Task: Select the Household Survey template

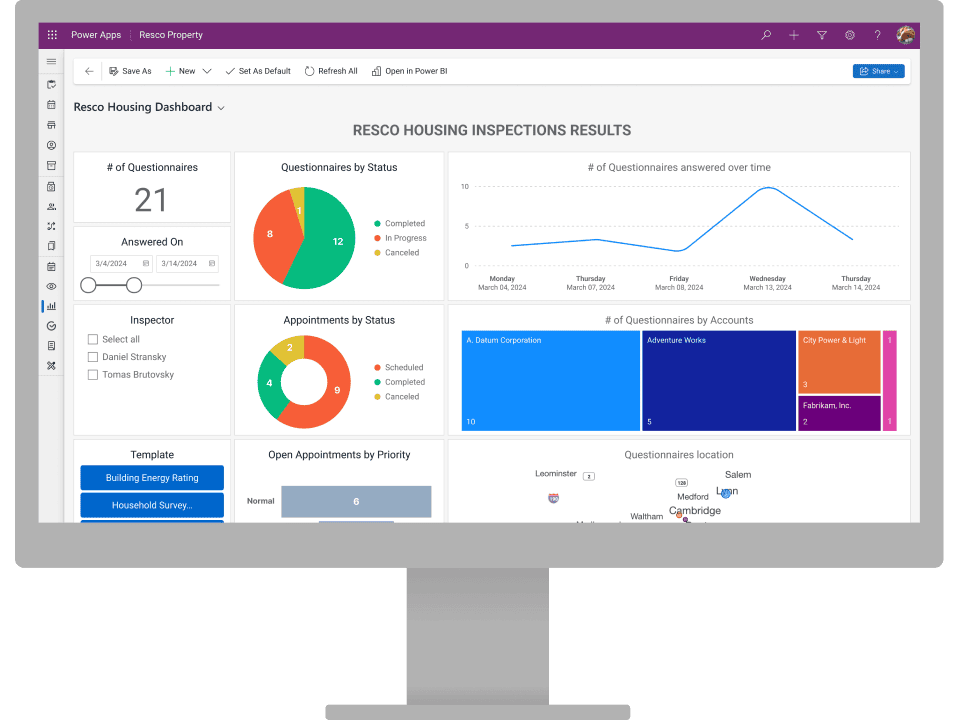Action: [152, 505]
